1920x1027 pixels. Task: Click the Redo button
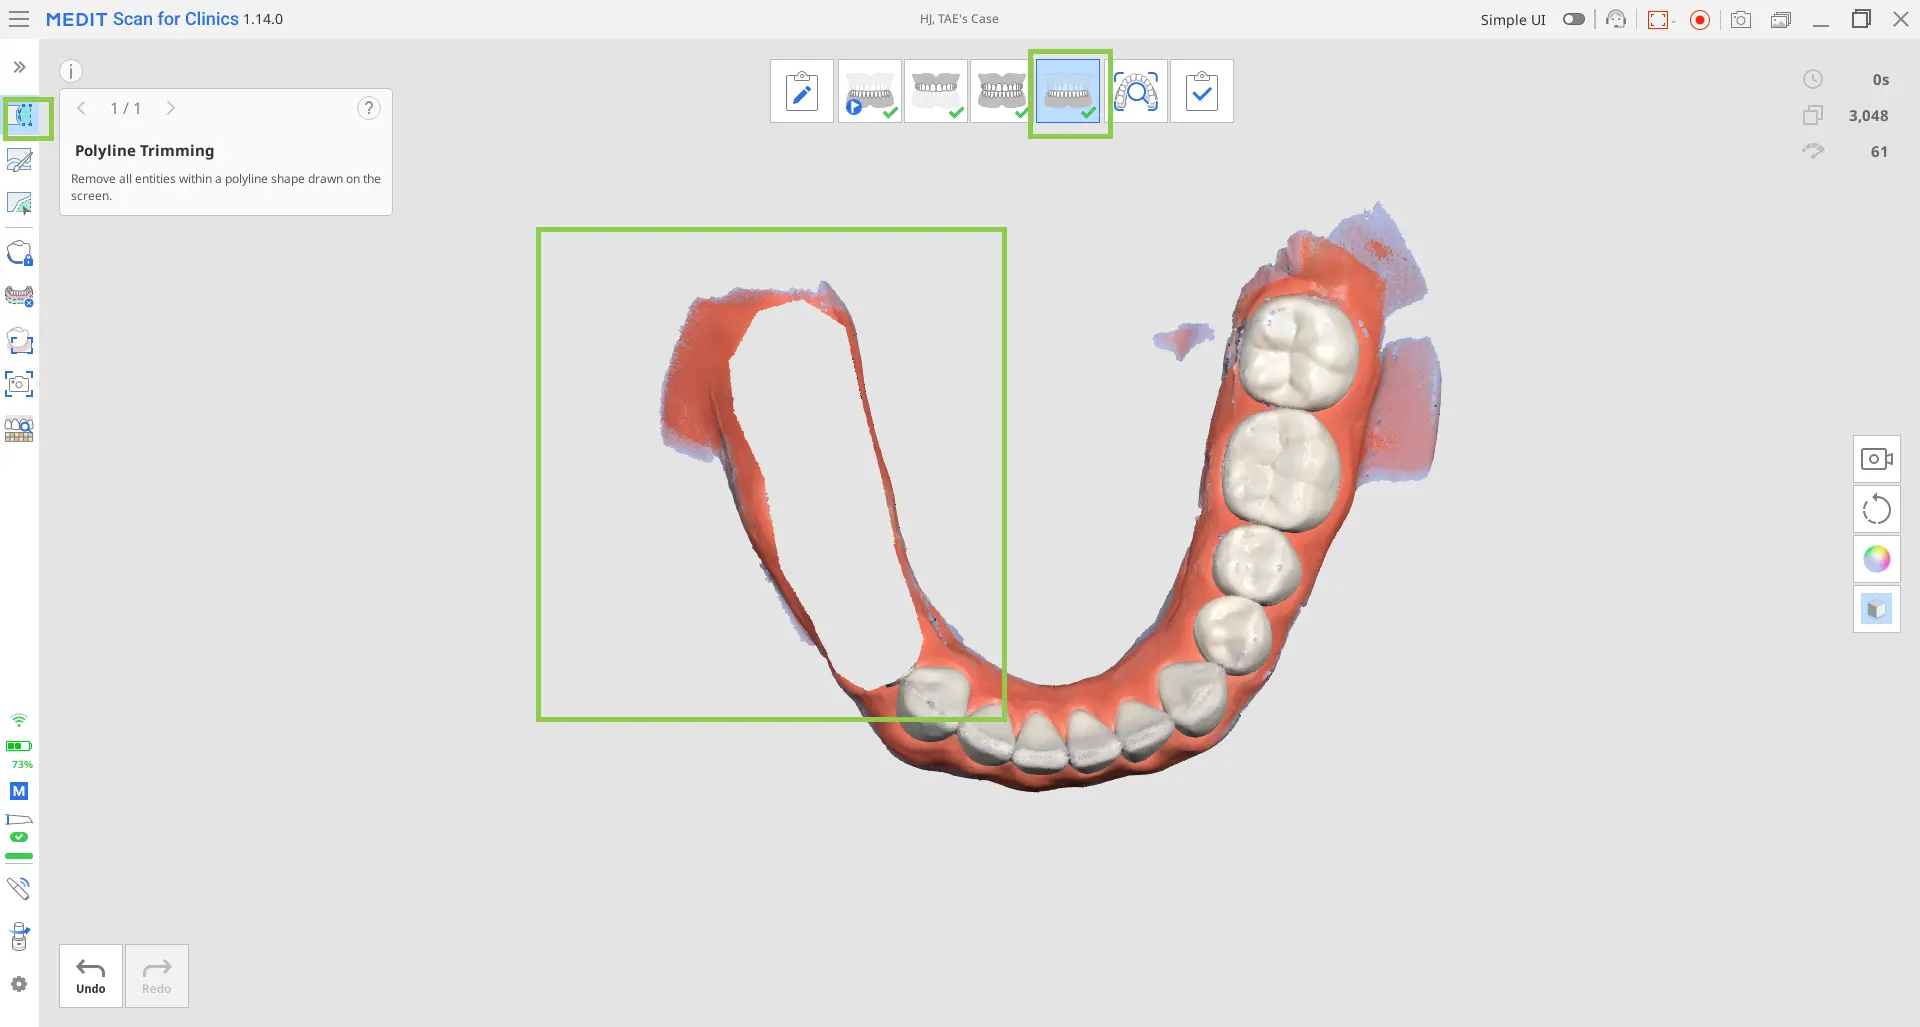157,976
